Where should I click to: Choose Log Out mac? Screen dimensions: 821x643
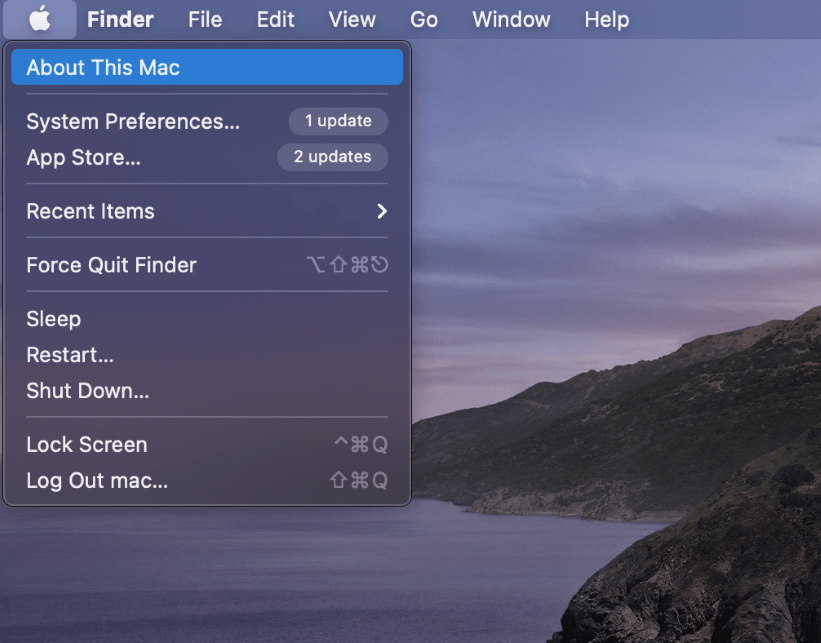(97, 481)
